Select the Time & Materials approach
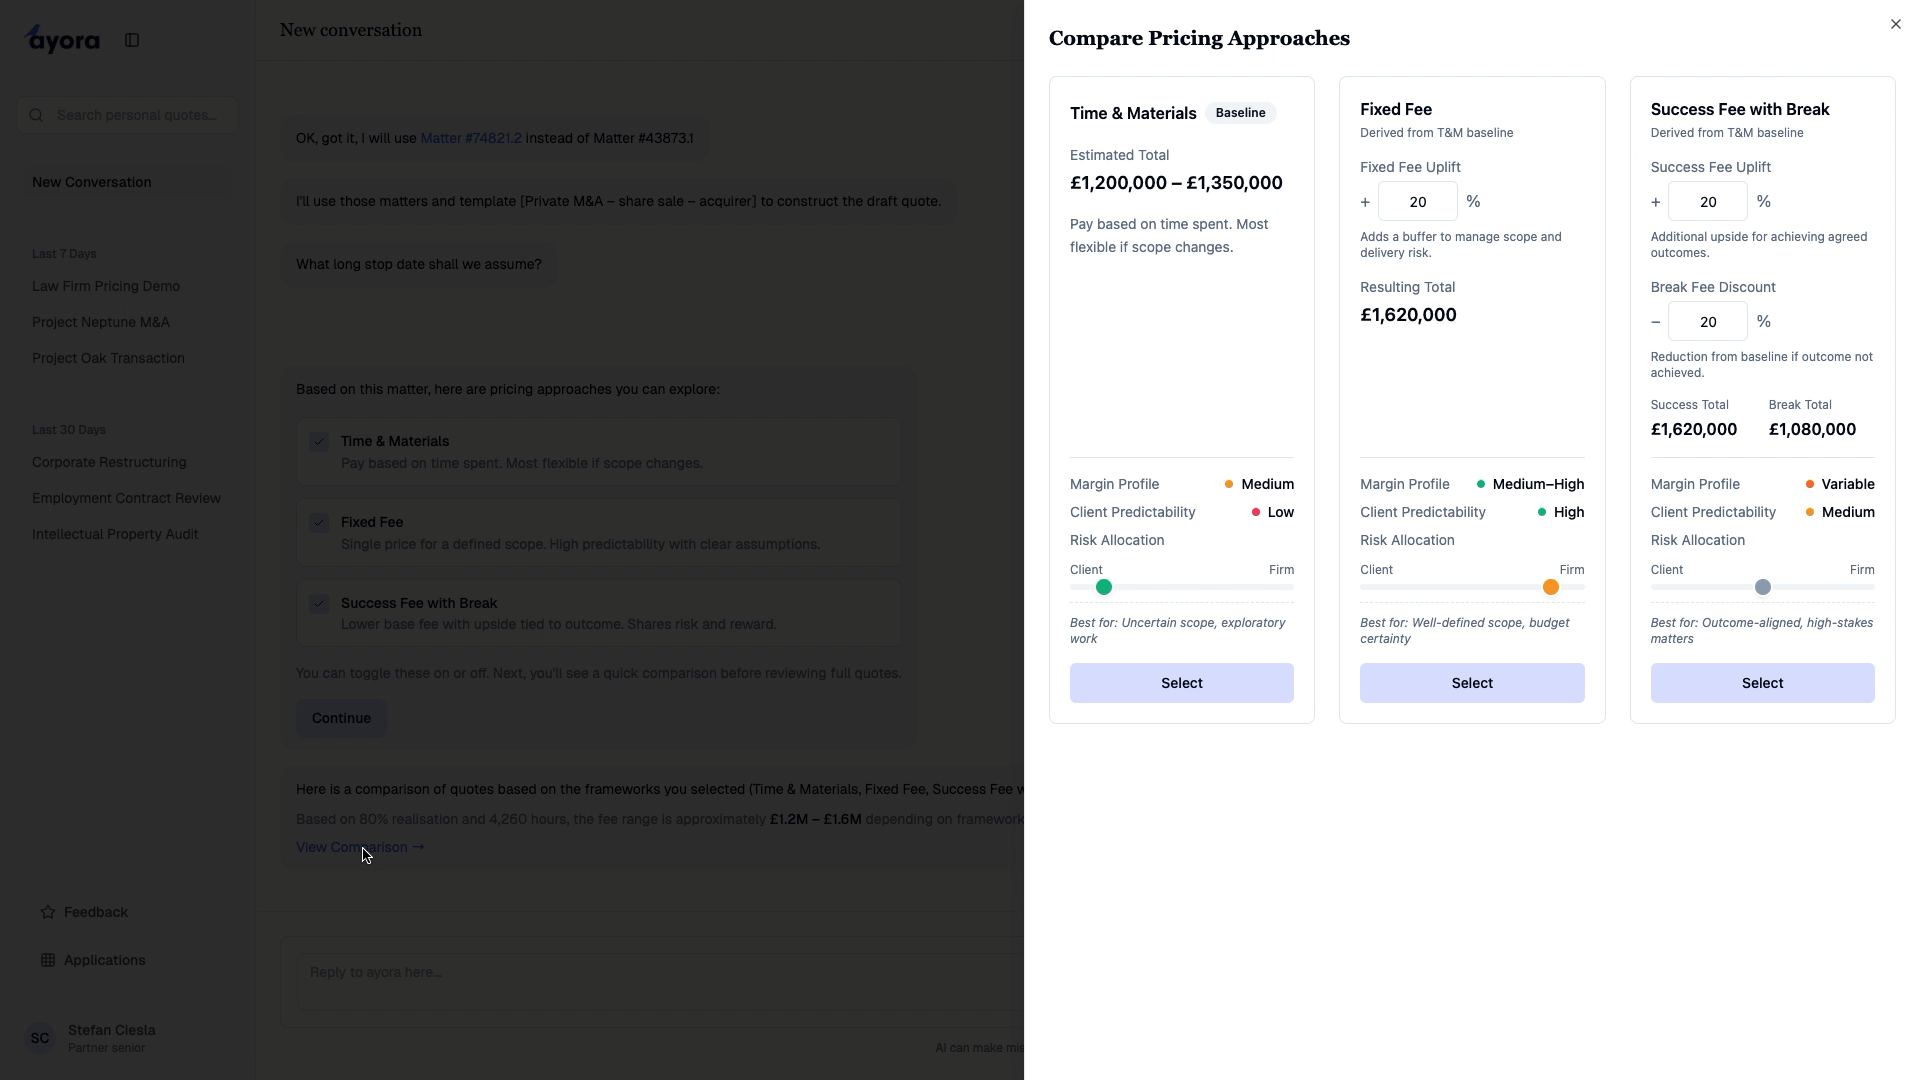Viewport: 1920px width, 1080px height. pyautogui.click(x=1181, y=683)
